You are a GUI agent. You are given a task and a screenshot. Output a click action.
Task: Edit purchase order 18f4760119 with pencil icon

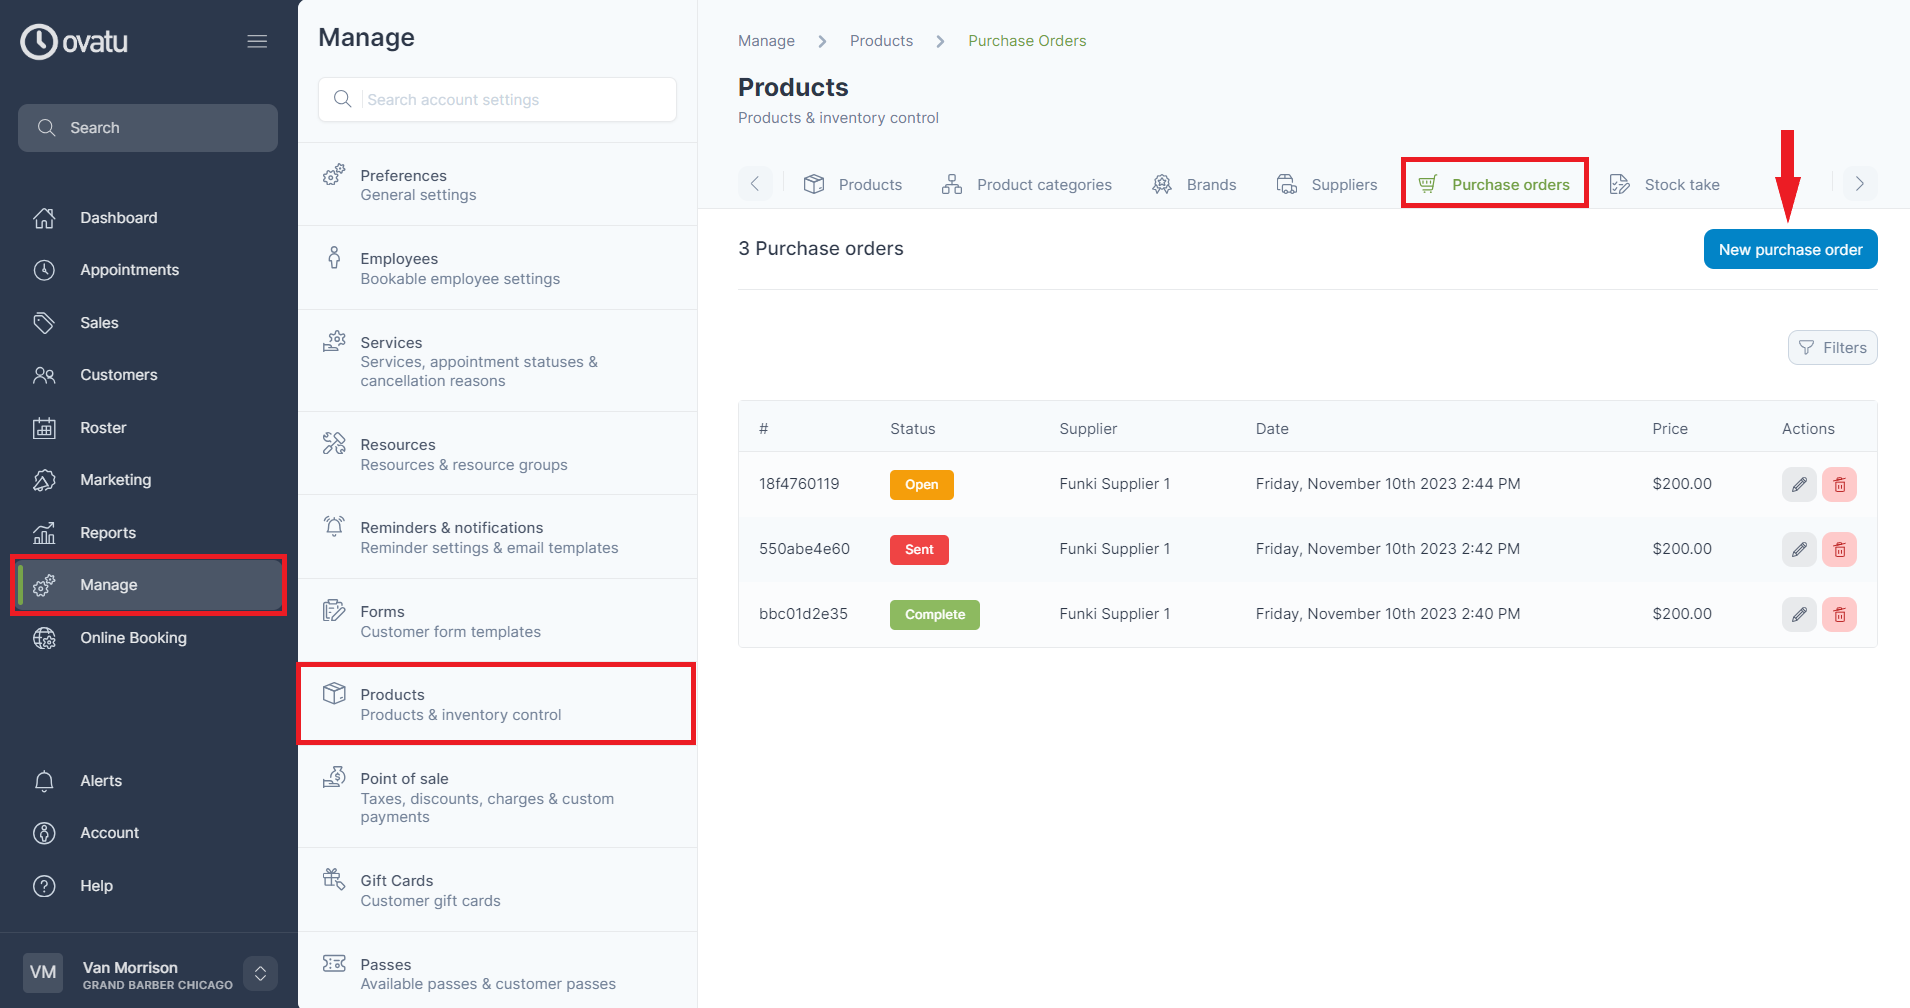click(1799, 484)
